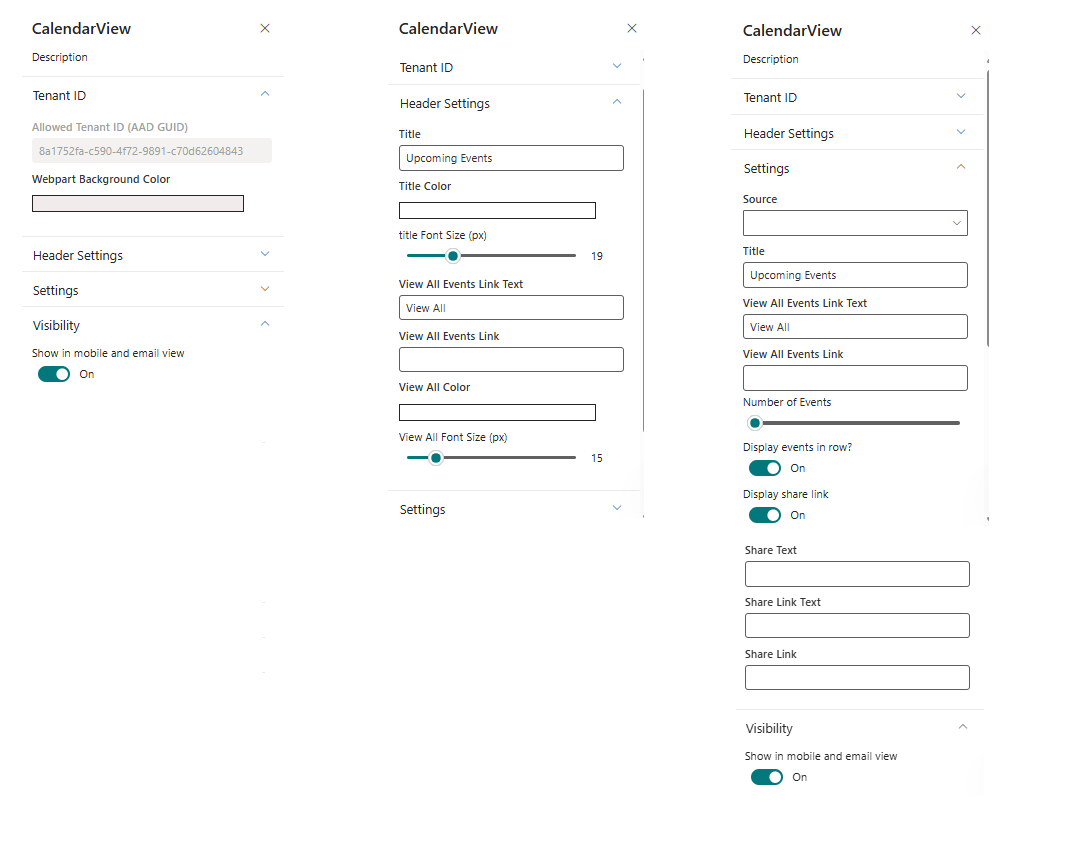Turn off Display share link

tap(765, 515)
